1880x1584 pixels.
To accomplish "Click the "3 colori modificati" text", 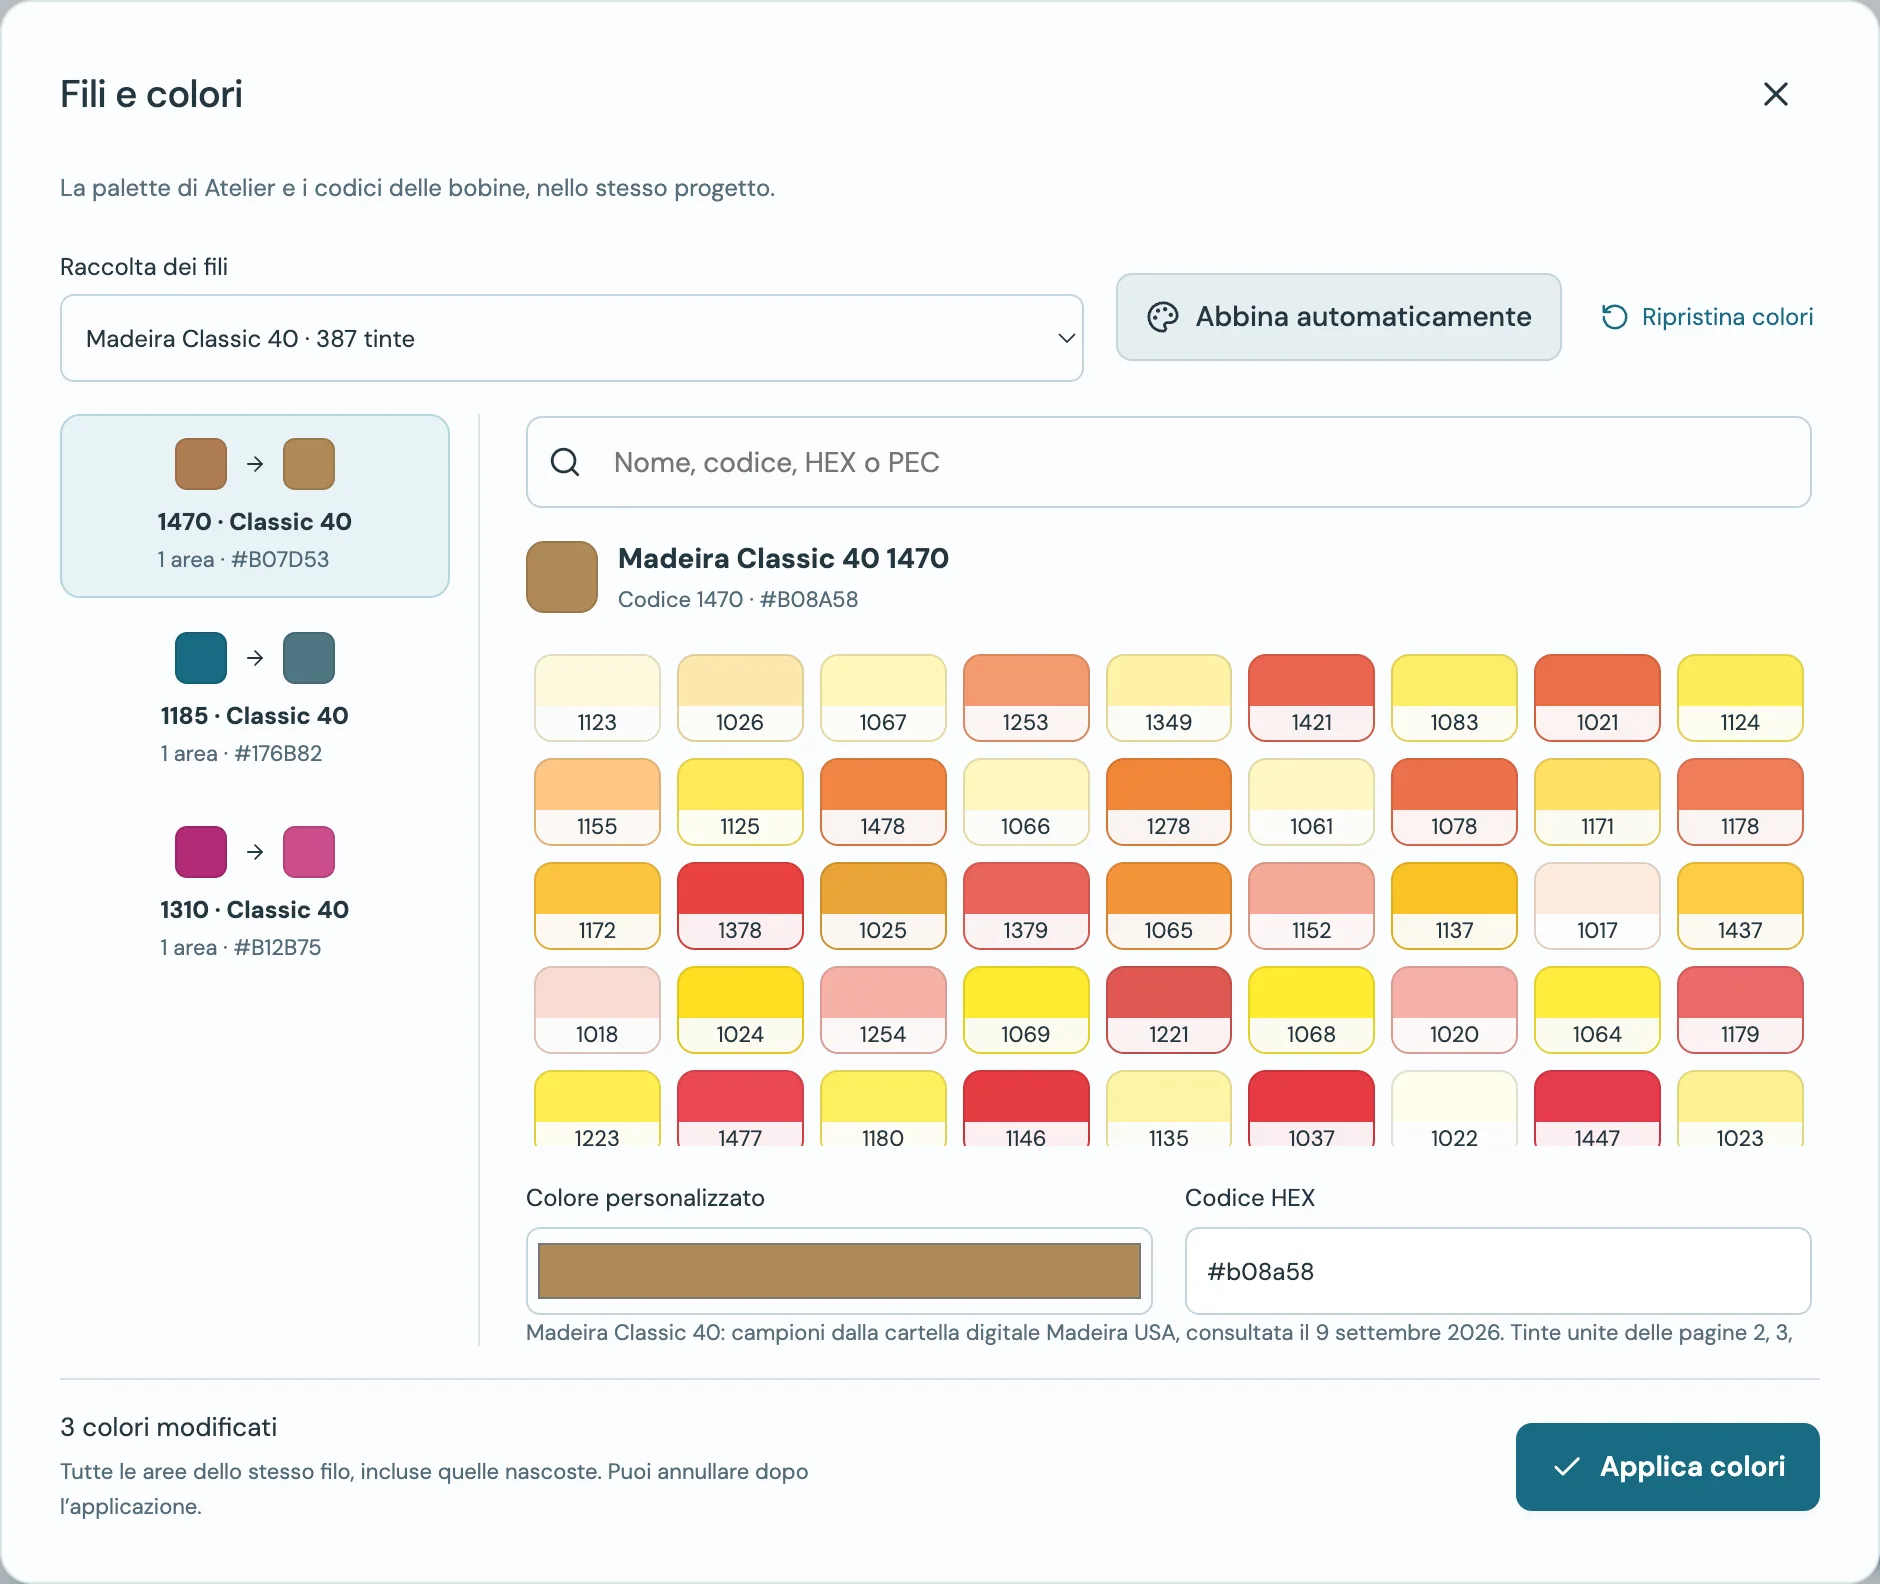I will point(169,1427).
